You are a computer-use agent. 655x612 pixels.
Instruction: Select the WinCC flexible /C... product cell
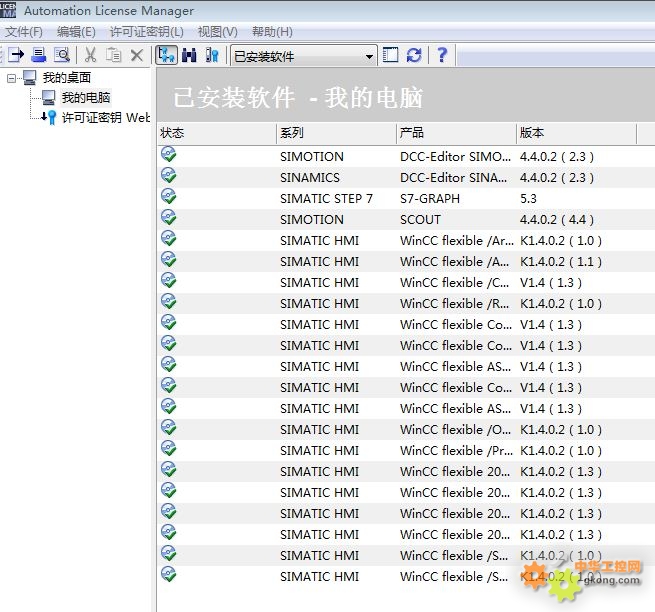click(x=454, y=283)
